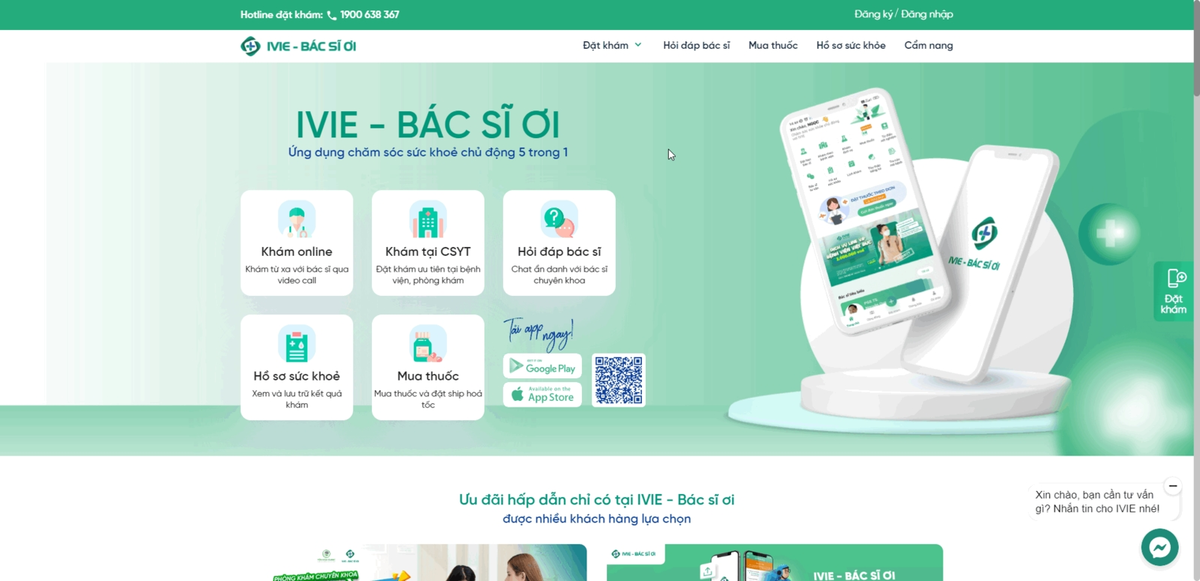Minimize the IVIE chat greeting popup
The height and width of the screenshot is (581, 1200).
click(1173, 486)
